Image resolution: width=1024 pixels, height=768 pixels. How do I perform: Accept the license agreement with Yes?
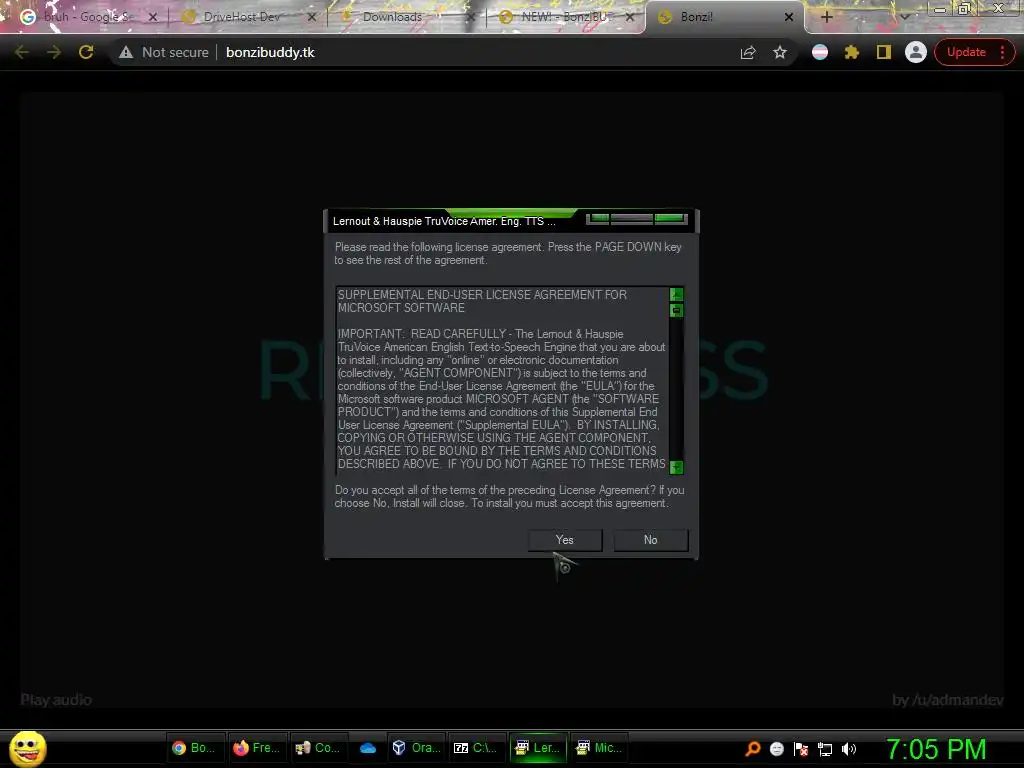(565, 540)
